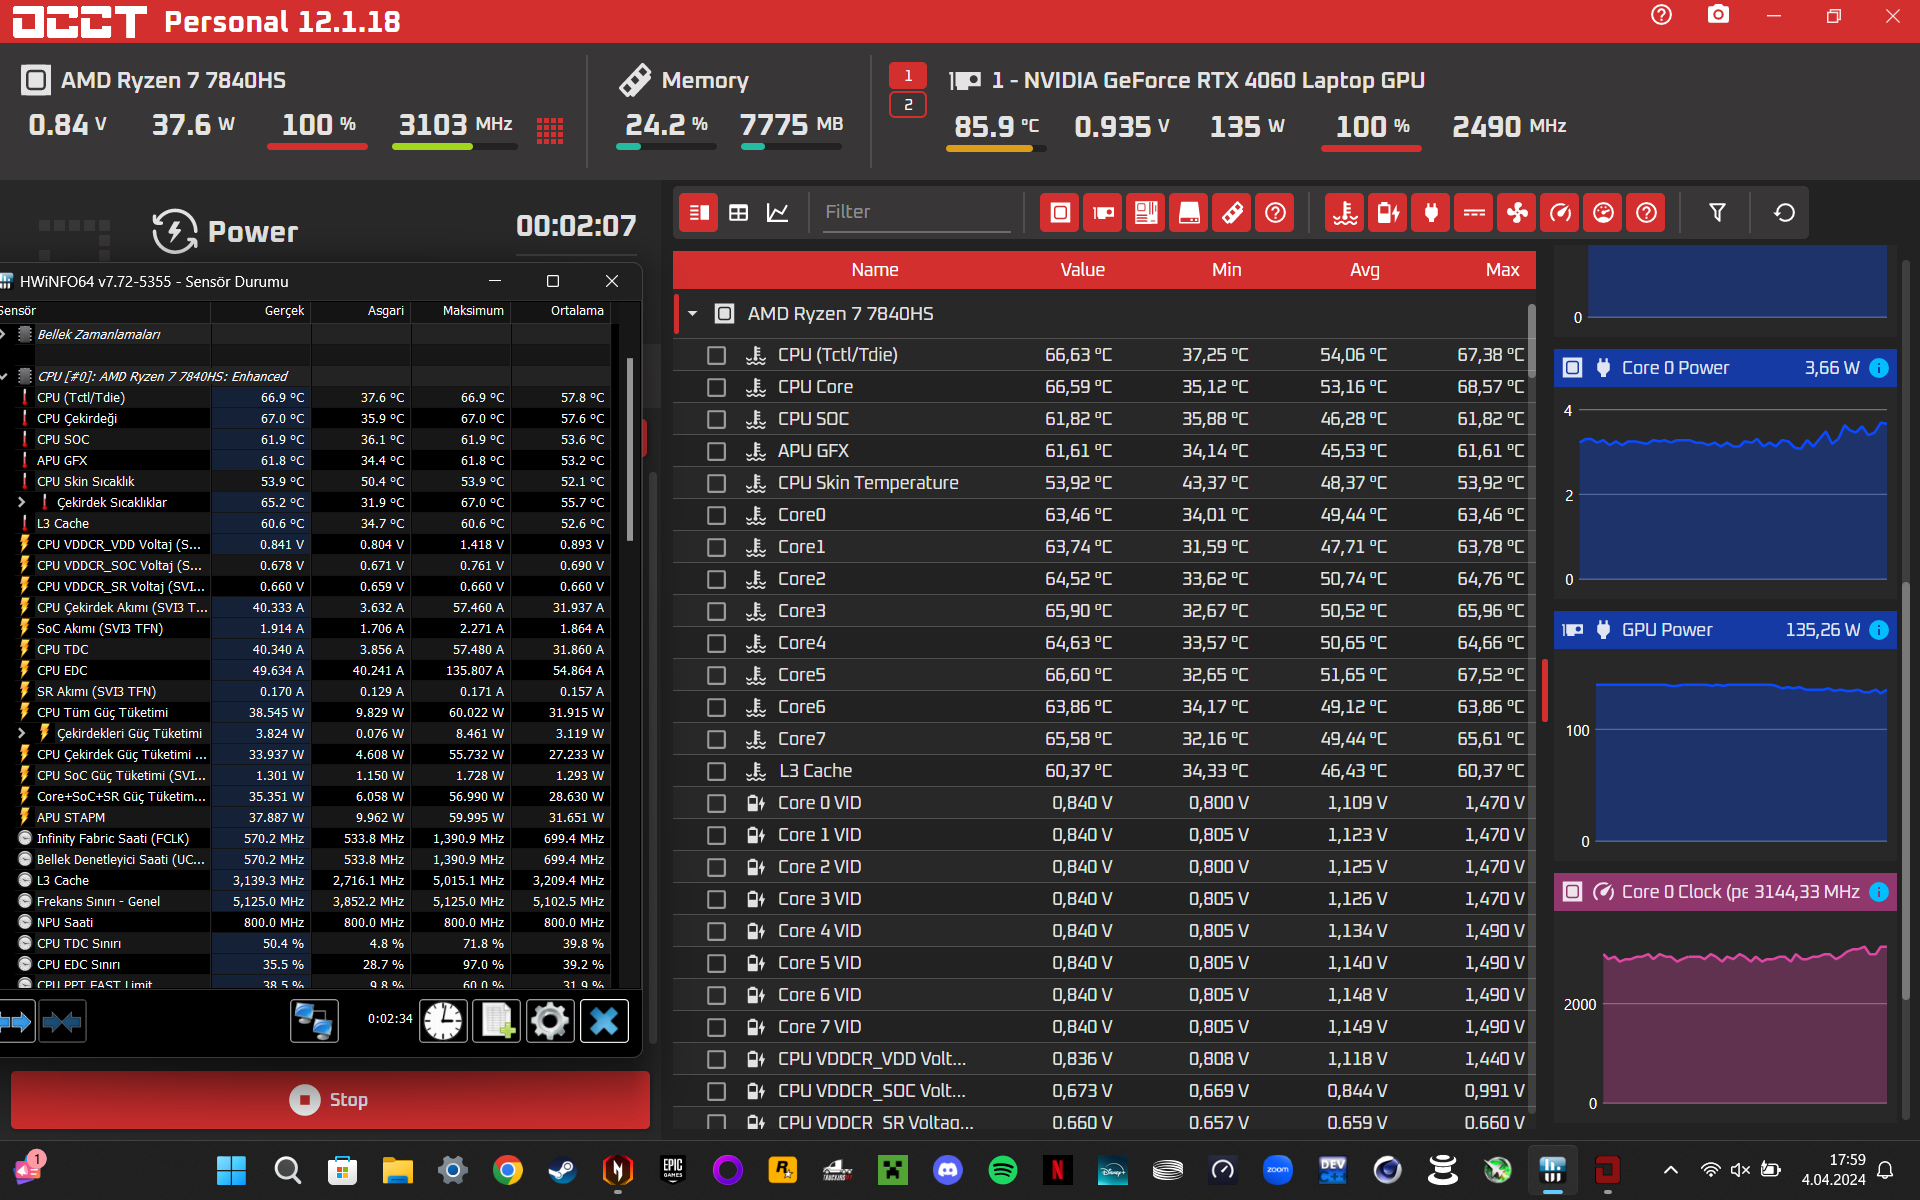Viewport: 1920px width, 1200px height.
Task: Toggle the fan sensor type filter
Action: (1517, 213)
